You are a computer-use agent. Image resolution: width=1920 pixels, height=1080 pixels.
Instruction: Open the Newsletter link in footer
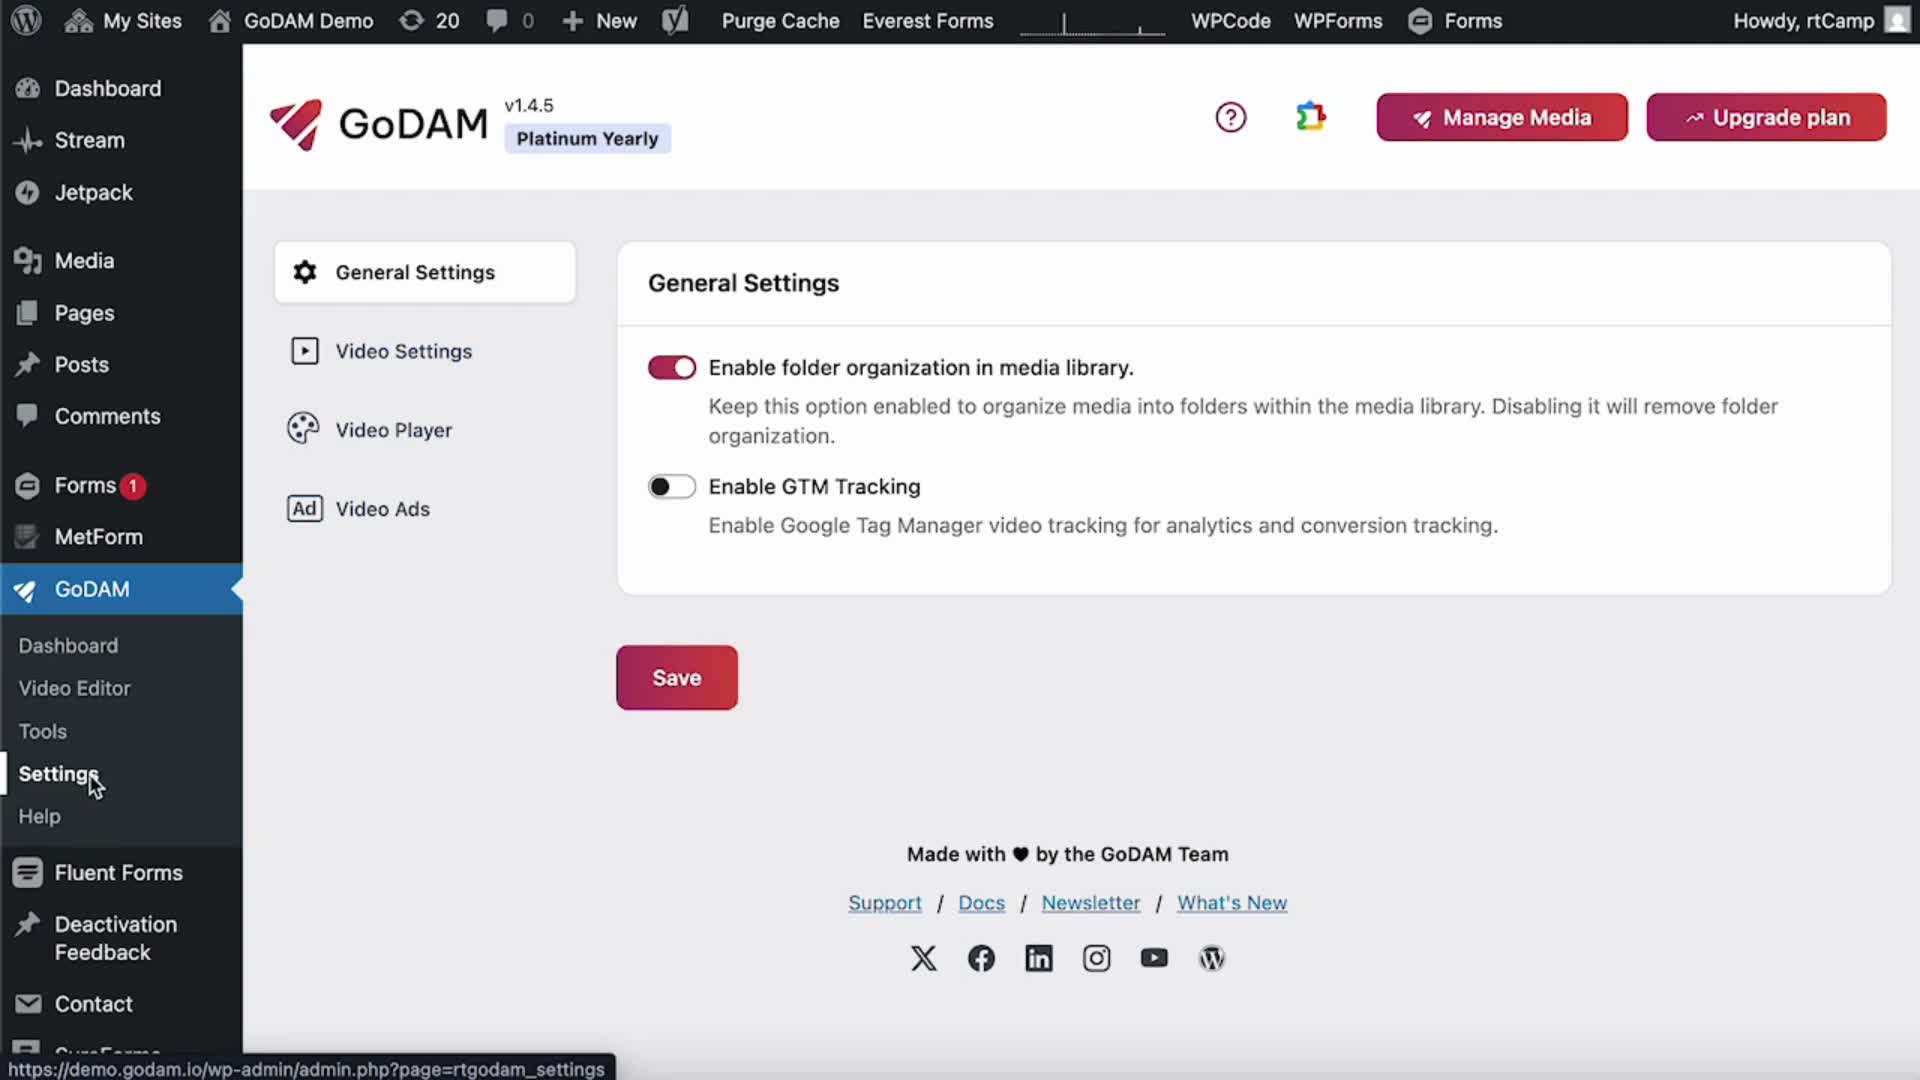point(1090,903)
